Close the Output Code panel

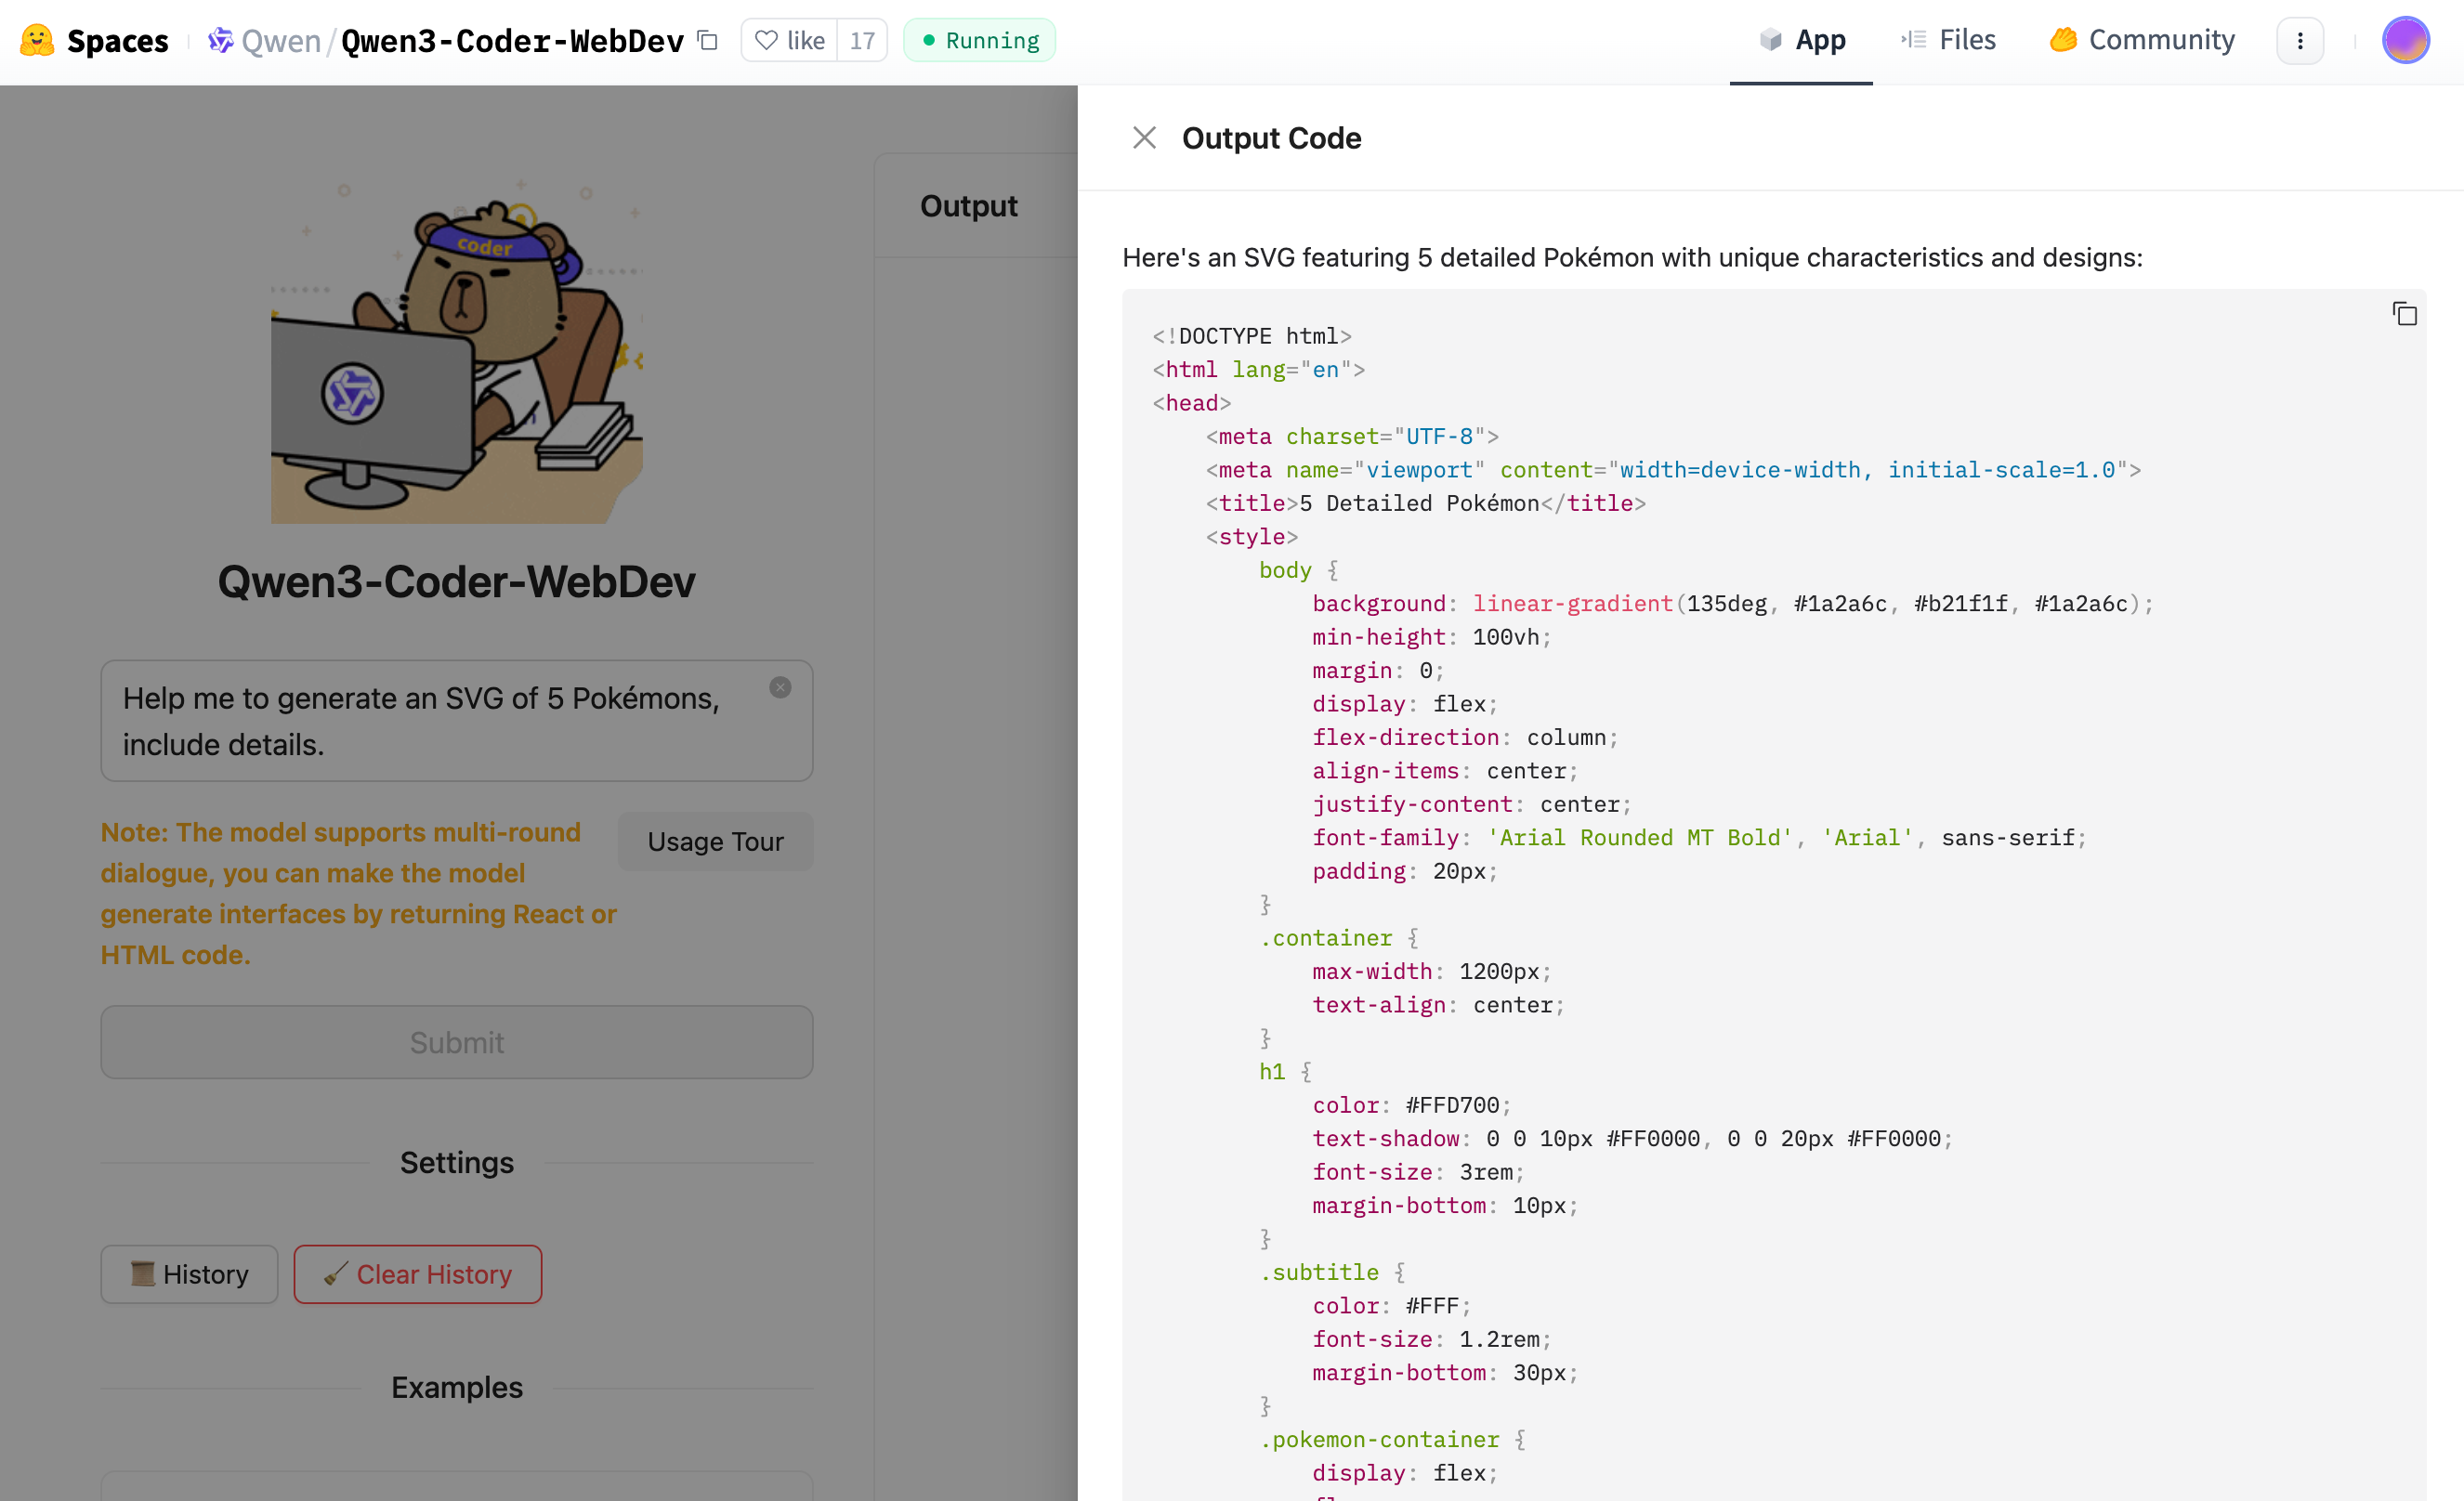(1144, 138)
